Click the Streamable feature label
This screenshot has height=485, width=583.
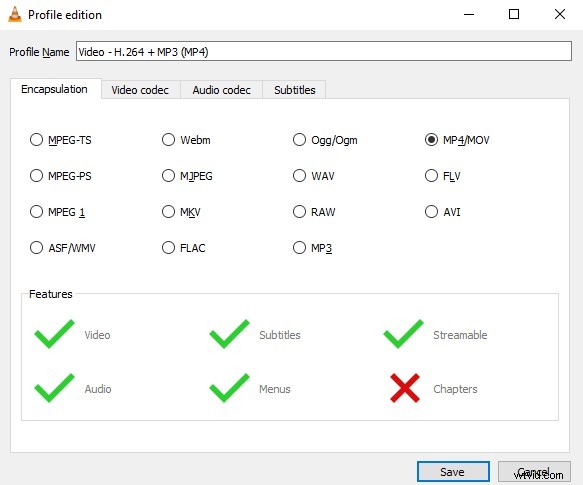coord(460,335)
